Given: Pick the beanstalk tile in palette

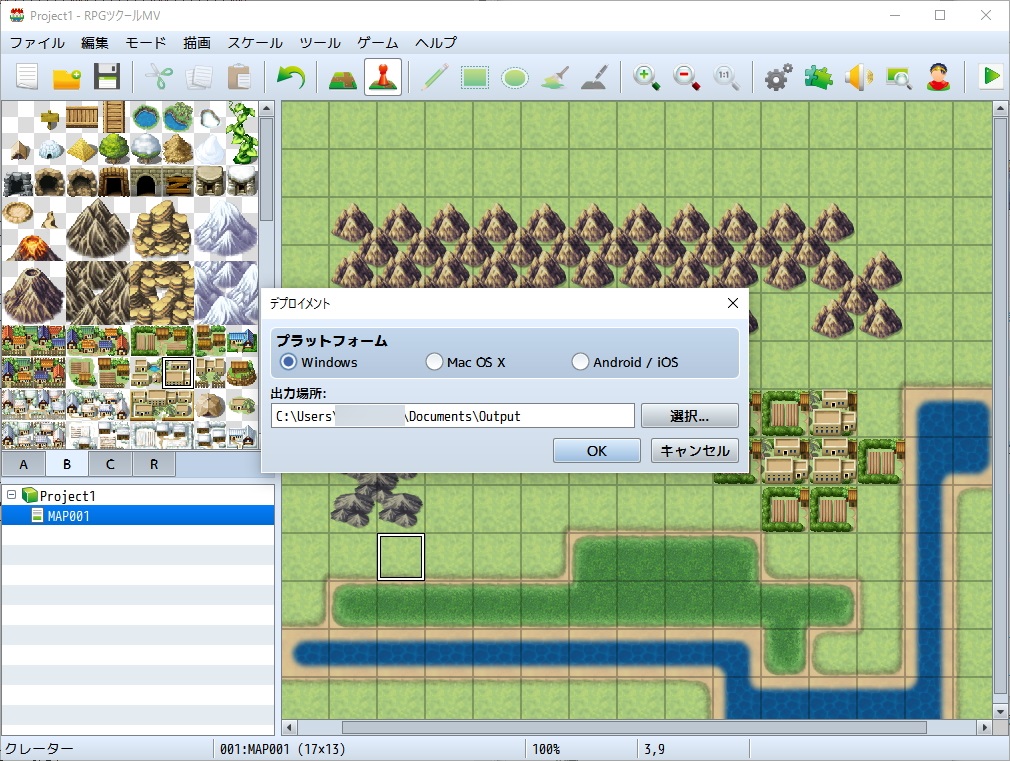Looking at the screenshot, I should click(242, 133).
